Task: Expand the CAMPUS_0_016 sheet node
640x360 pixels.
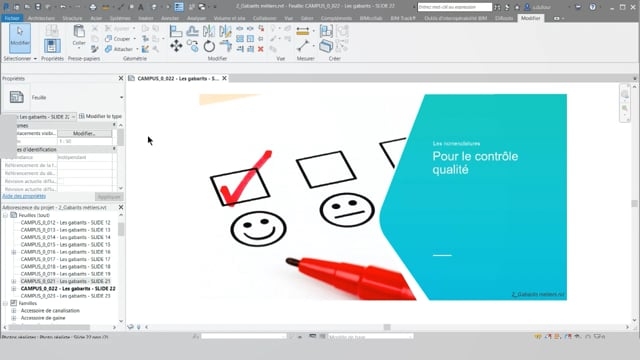Action: (13, 252)
